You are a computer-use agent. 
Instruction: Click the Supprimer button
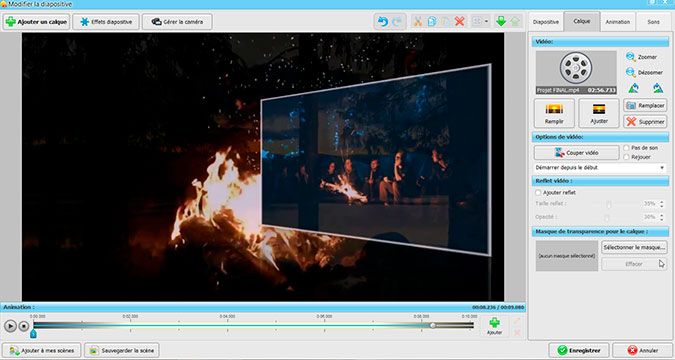click(x=645, y=122)
